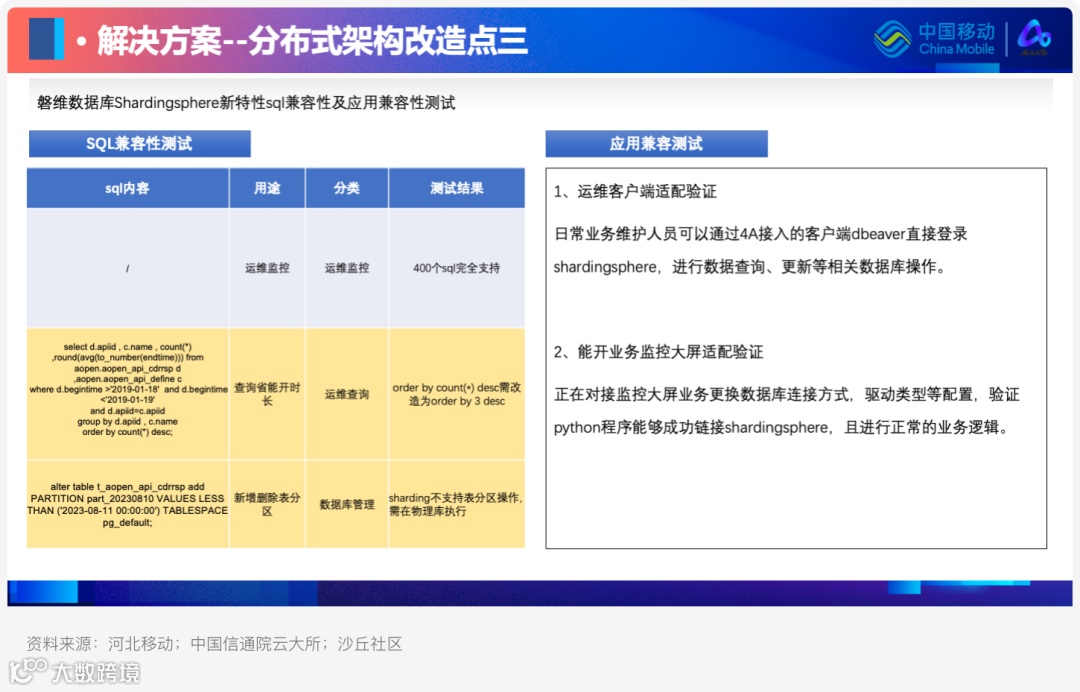Click the purple AAAS logo icon
This screenshot has height=692, width=1080.
tap(1034, 37)
